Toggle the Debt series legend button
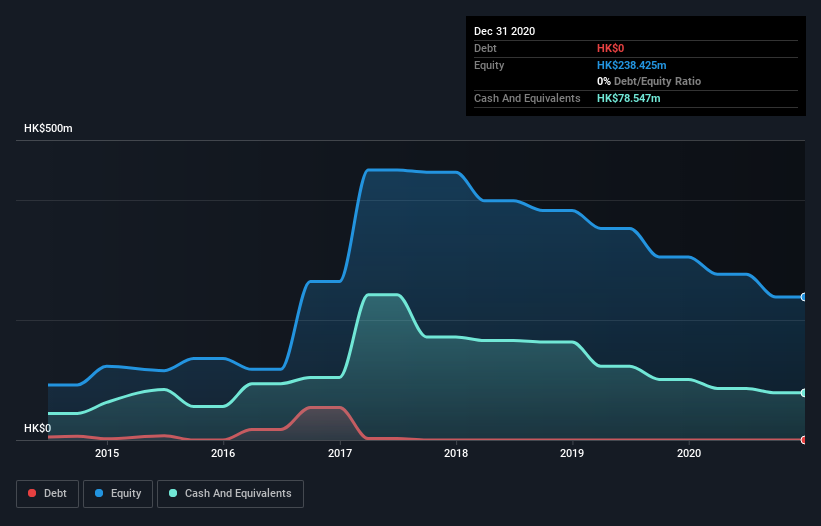 coord(48,494)
